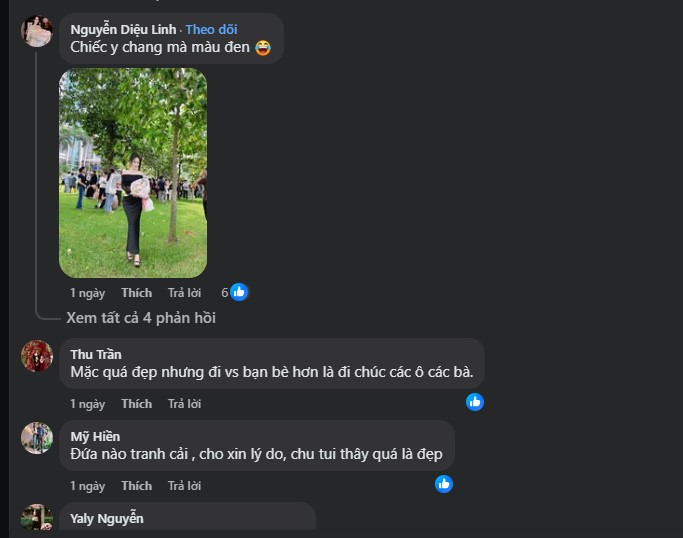This screenshot has height=538, width=683.
Task: Like Mỹ Hiền's comment with Thích
Action: pos(136,486)
